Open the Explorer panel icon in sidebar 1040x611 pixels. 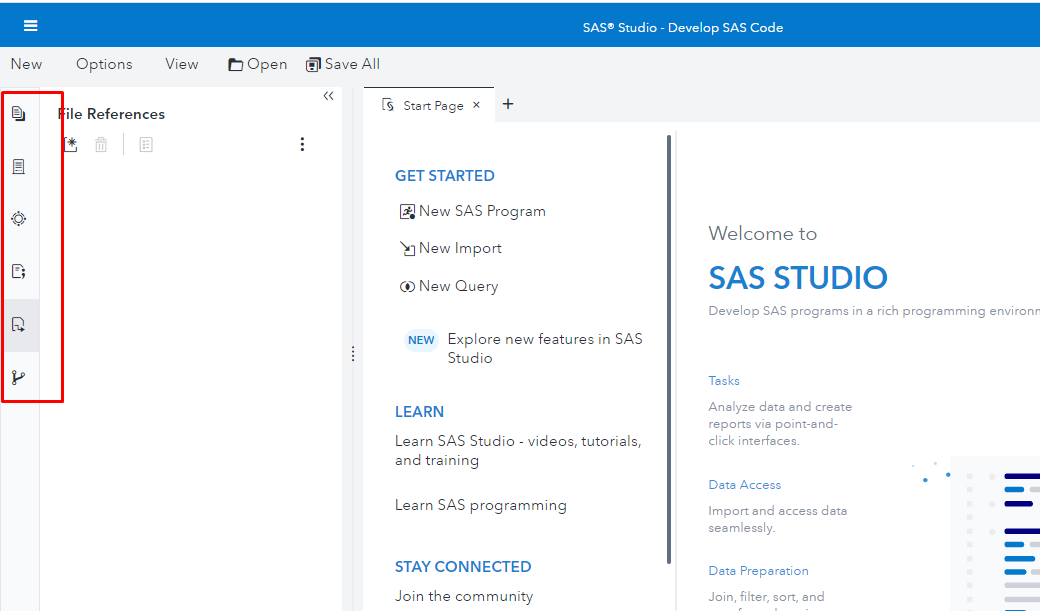18,113
